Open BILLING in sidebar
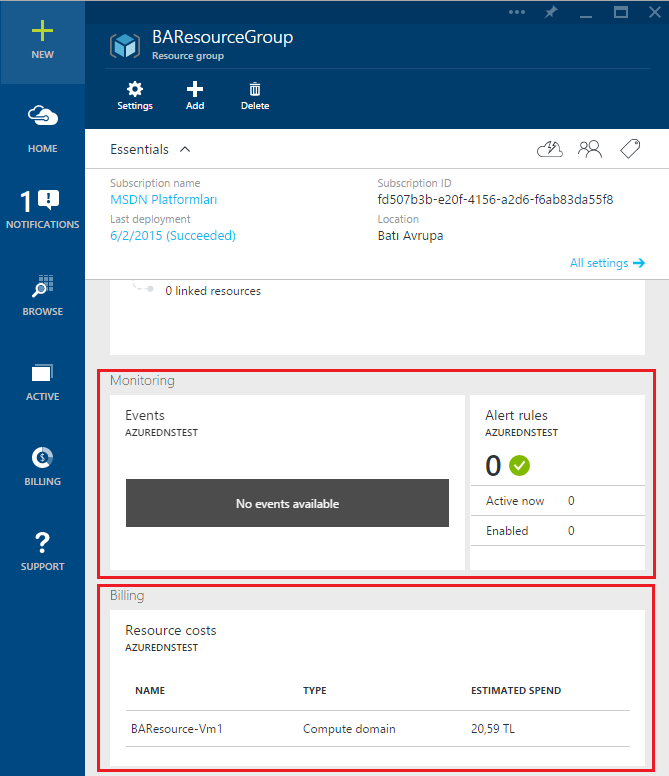Viewport: 669px width, 776px height. [x=43, y=467]
